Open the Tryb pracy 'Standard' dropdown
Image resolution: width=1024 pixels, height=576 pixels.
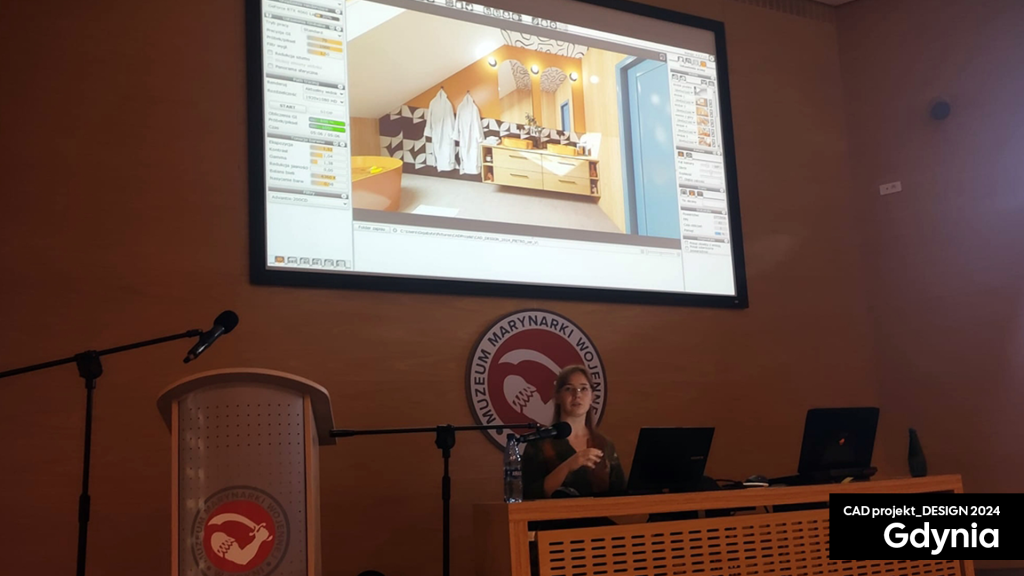tap(323, 31)
